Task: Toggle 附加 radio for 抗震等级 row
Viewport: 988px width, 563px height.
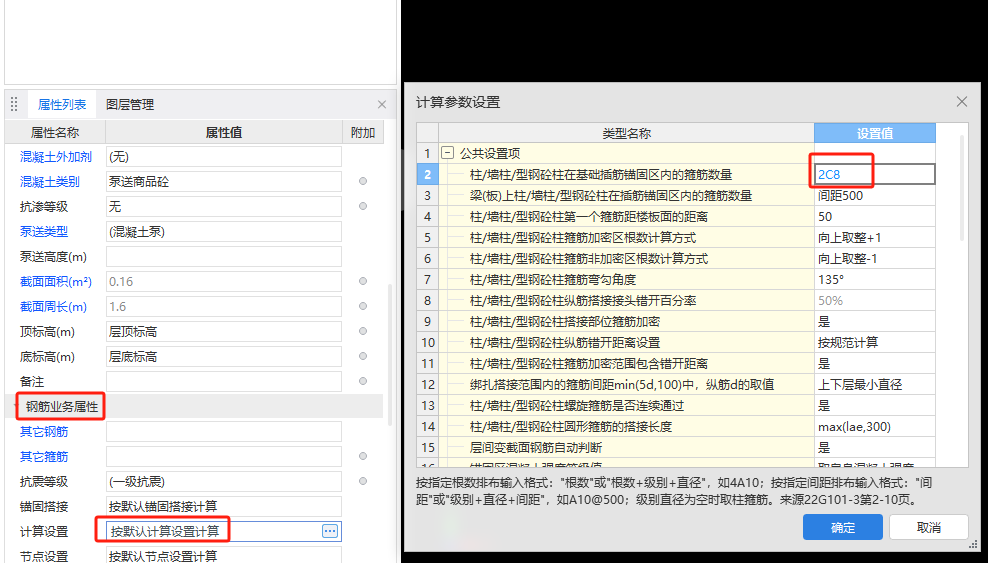Action: point(363,481)
